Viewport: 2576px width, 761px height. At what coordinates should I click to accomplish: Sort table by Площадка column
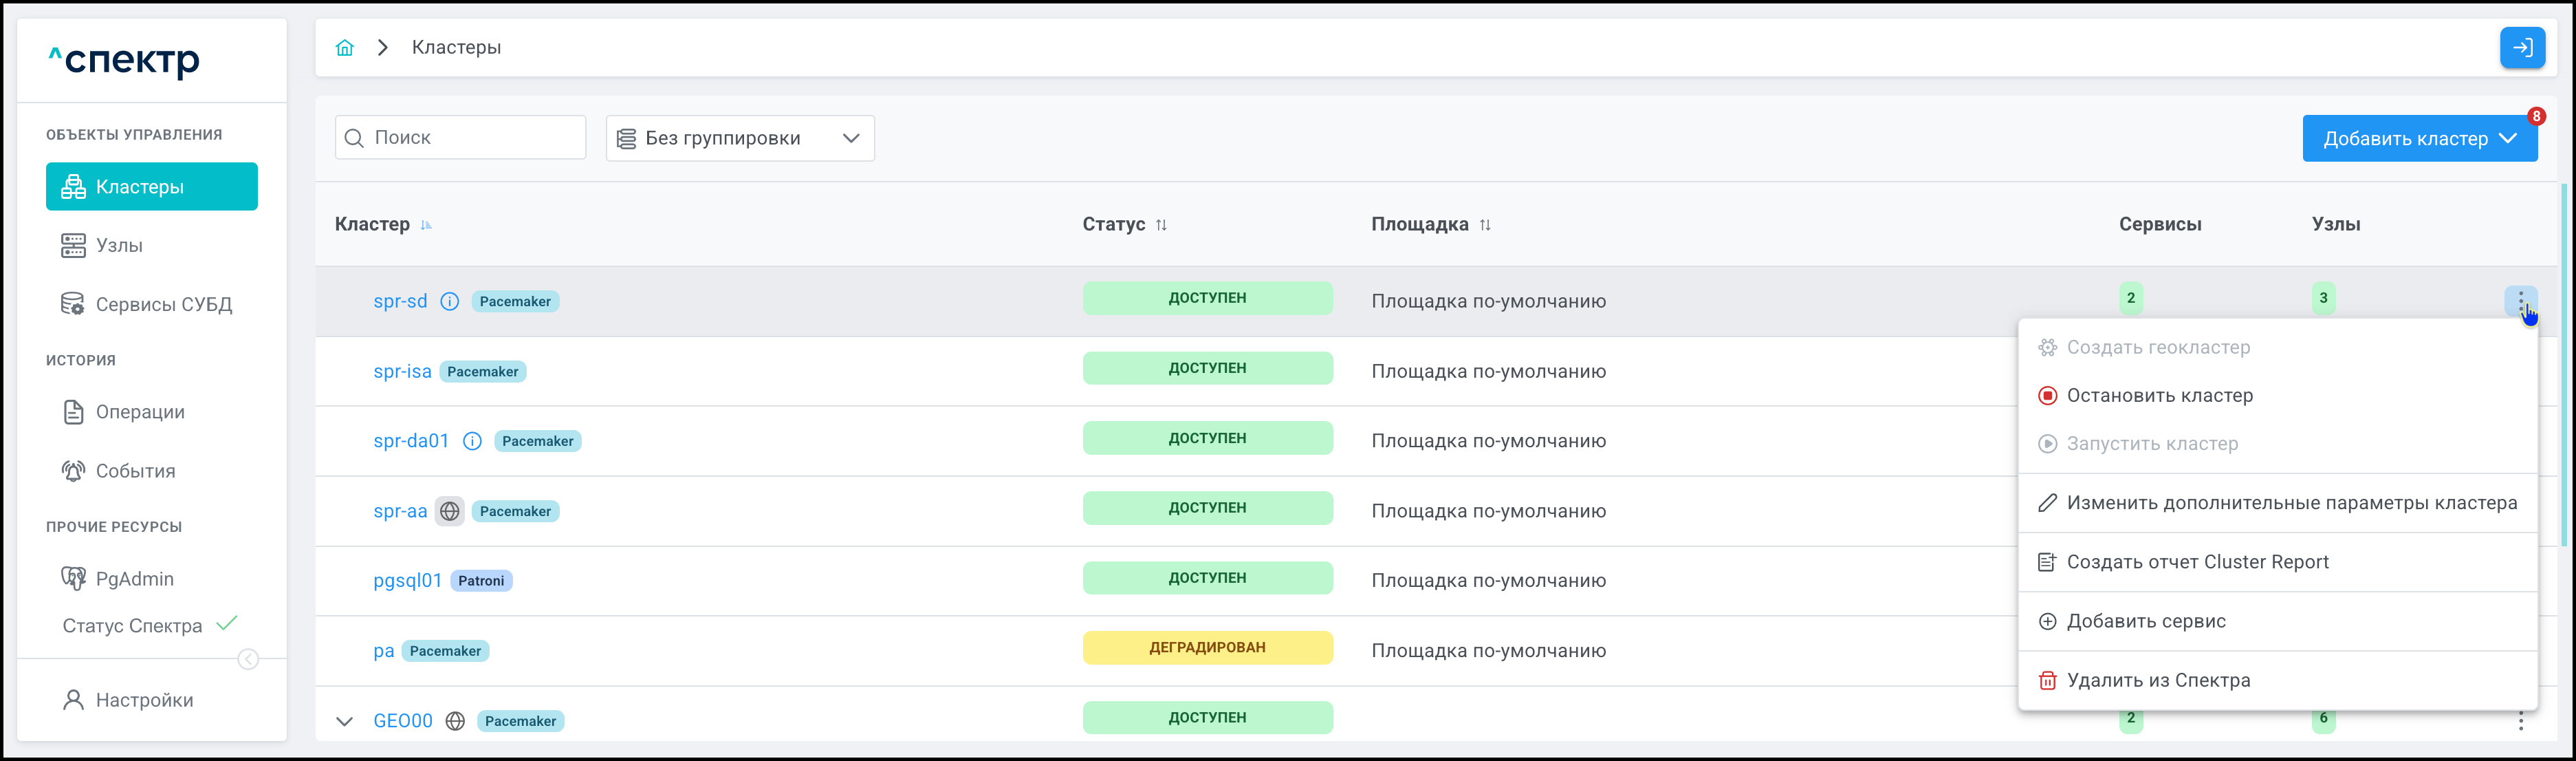(1485, 225)
